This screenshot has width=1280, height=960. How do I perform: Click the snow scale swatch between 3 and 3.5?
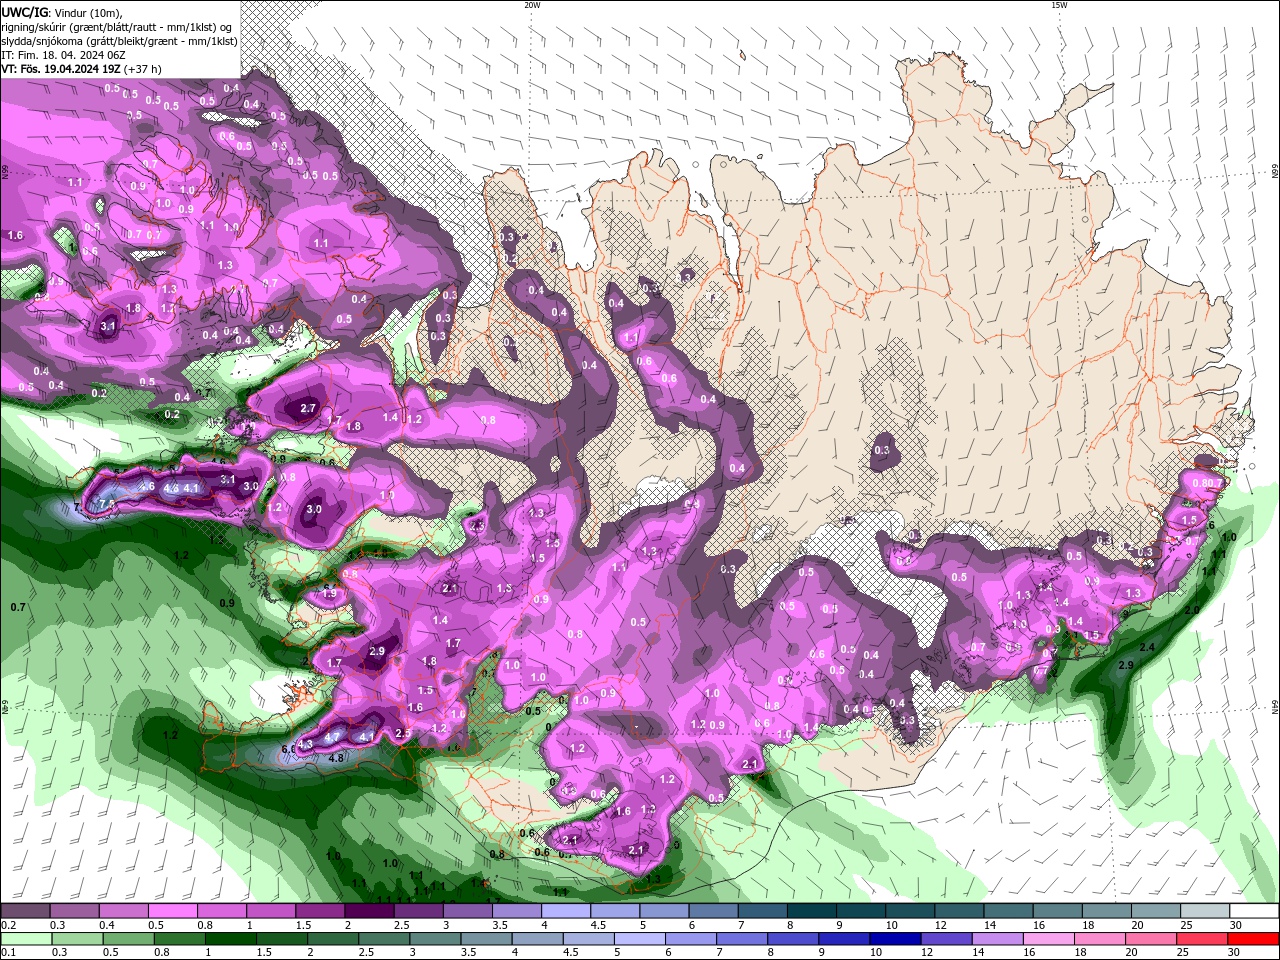click(x=467, y=911)
